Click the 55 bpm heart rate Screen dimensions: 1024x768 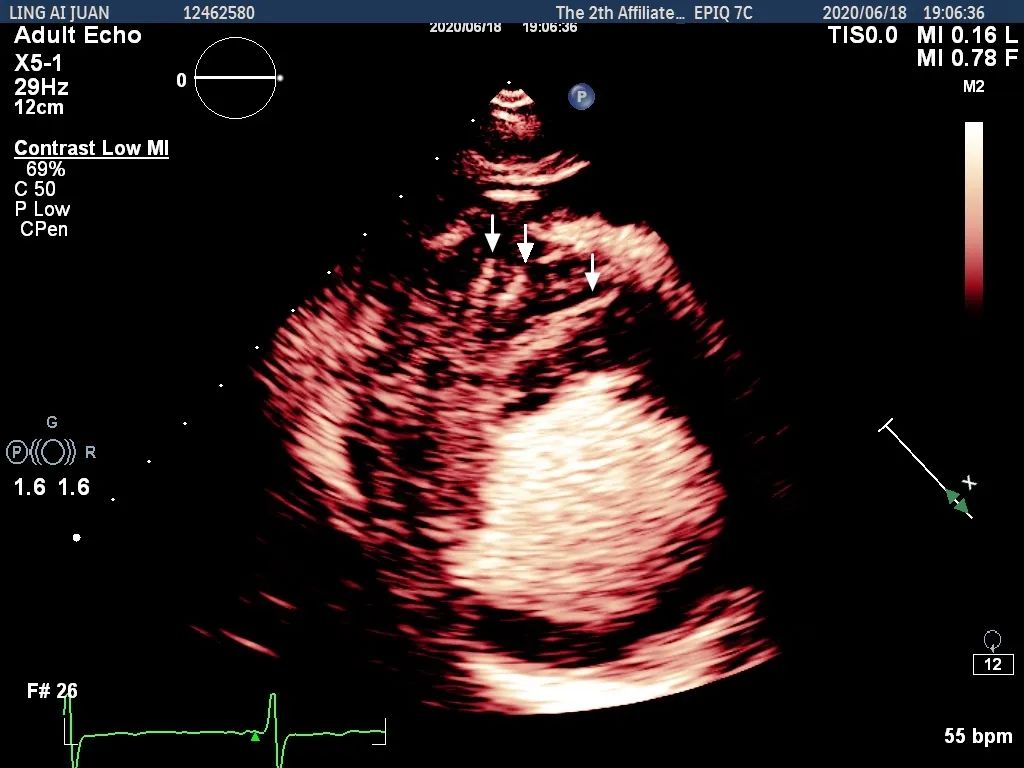point(978,736)
